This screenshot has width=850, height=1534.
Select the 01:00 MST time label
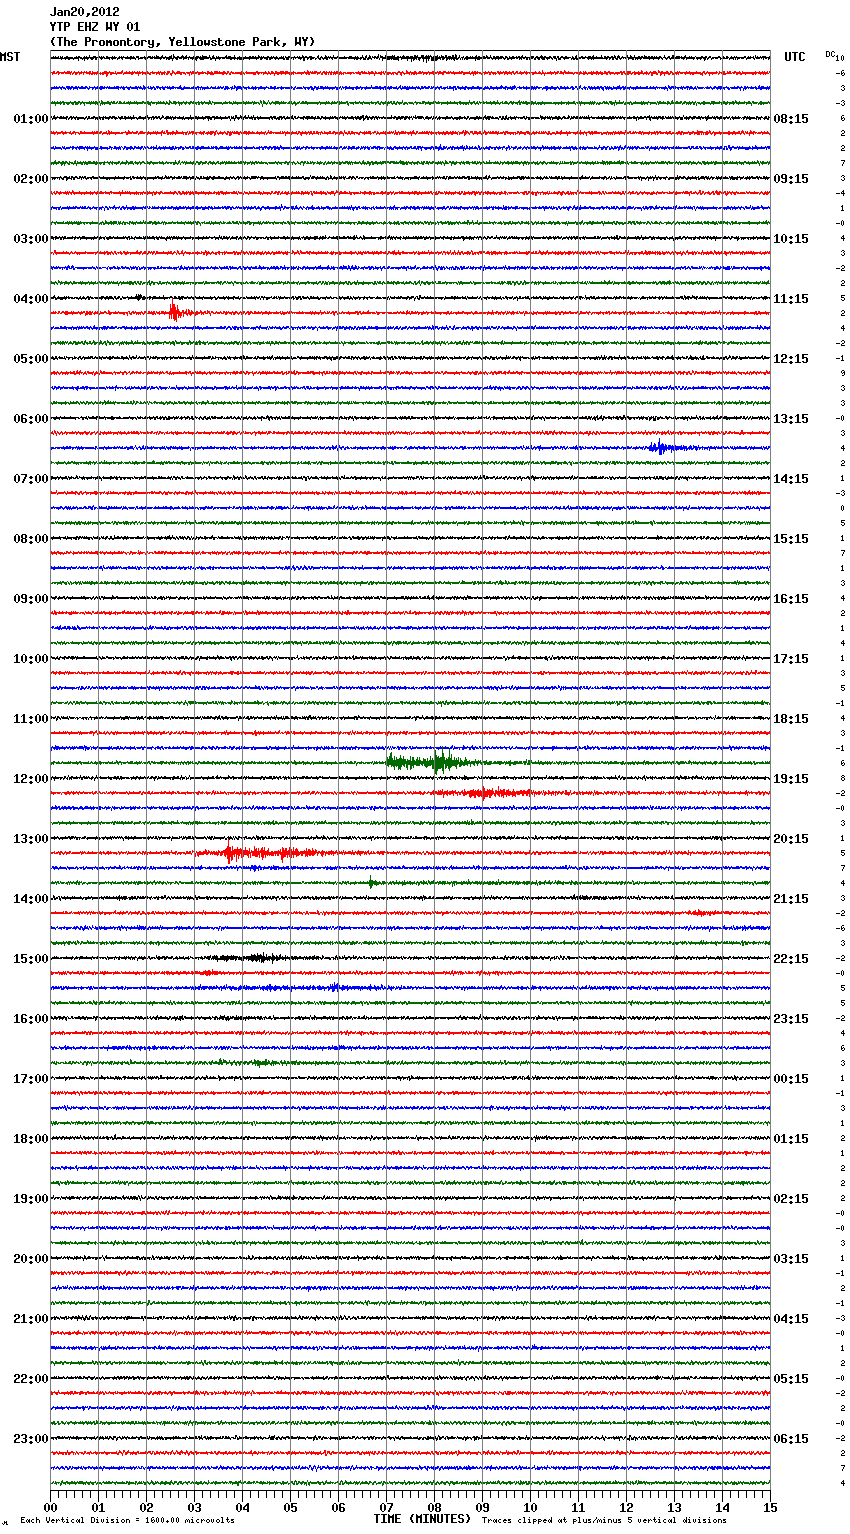click(31, 119)
